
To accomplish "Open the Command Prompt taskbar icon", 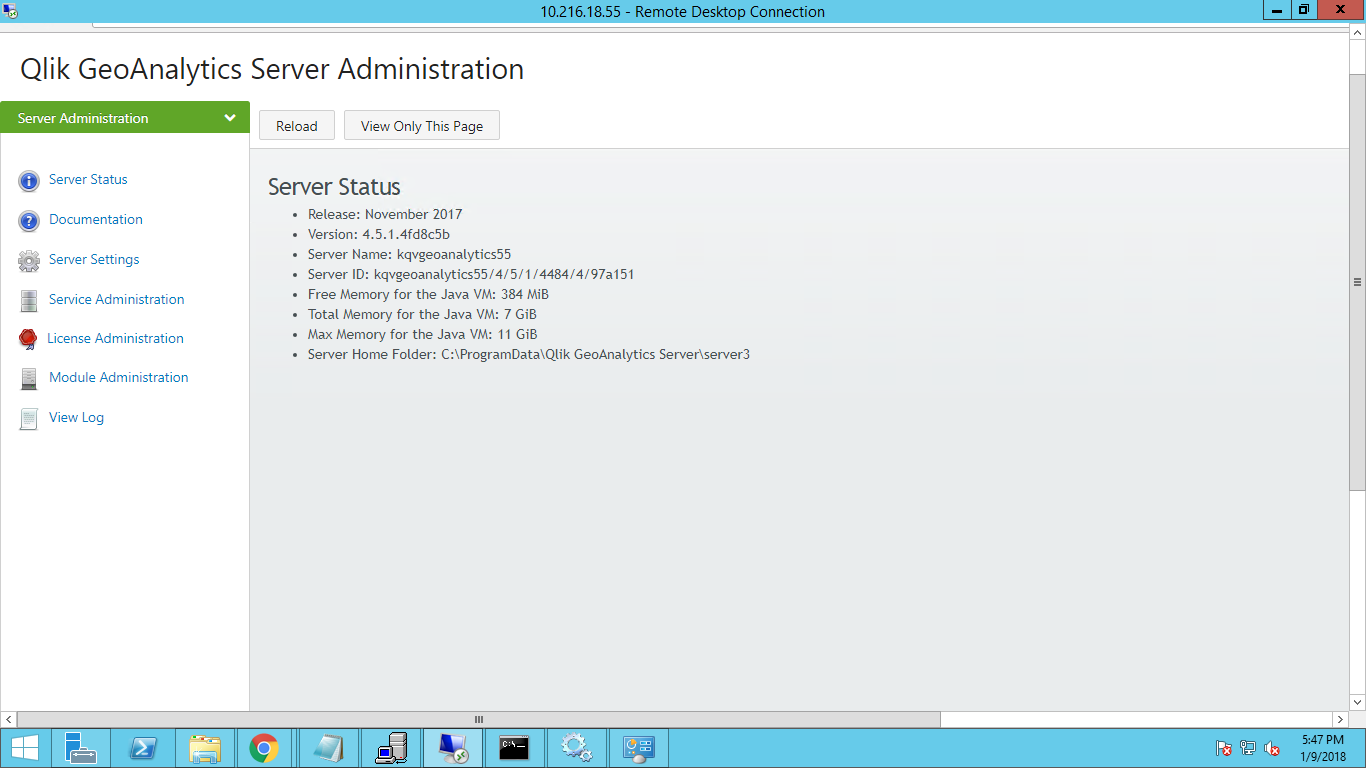I will coord(514,748).
